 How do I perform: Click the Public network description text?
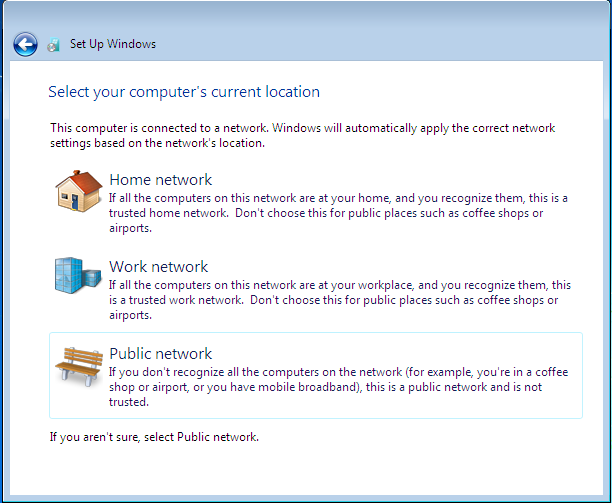338,387
